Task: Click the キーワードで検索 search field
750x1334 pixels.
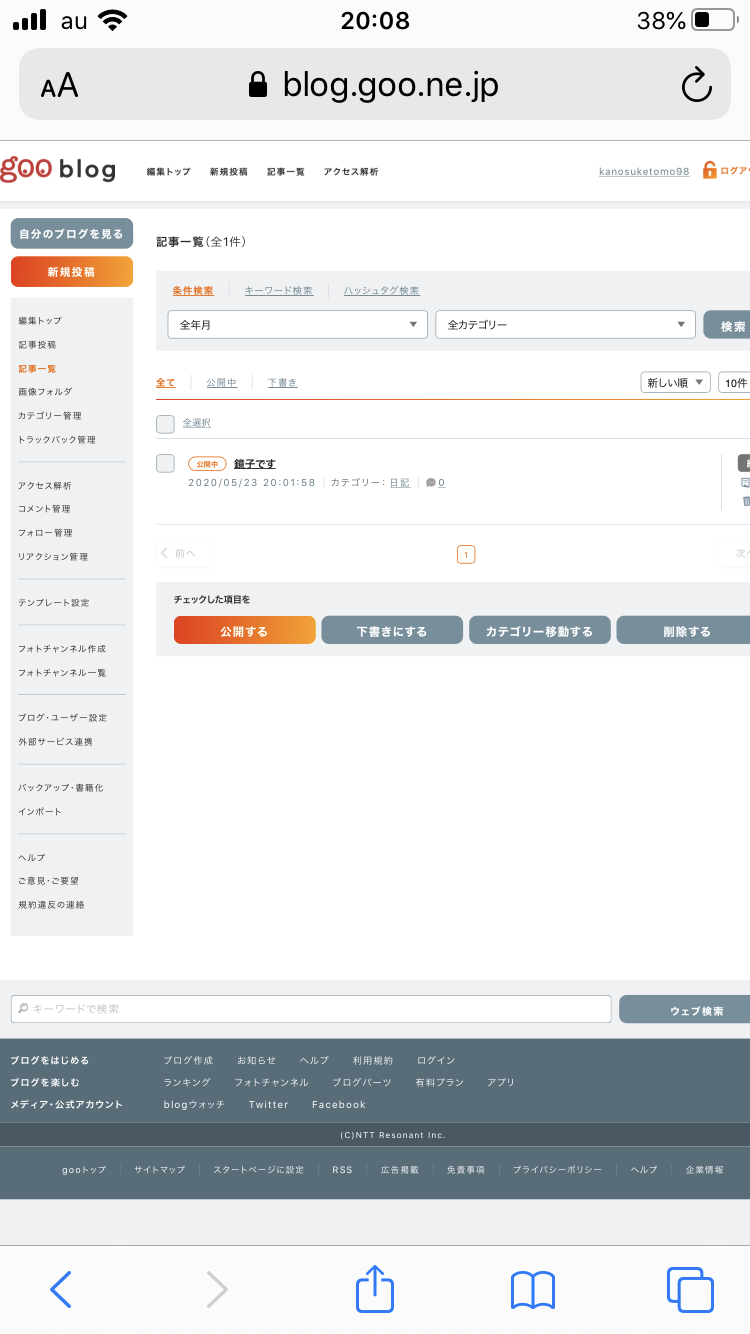Action: [x=311, y=1009]
